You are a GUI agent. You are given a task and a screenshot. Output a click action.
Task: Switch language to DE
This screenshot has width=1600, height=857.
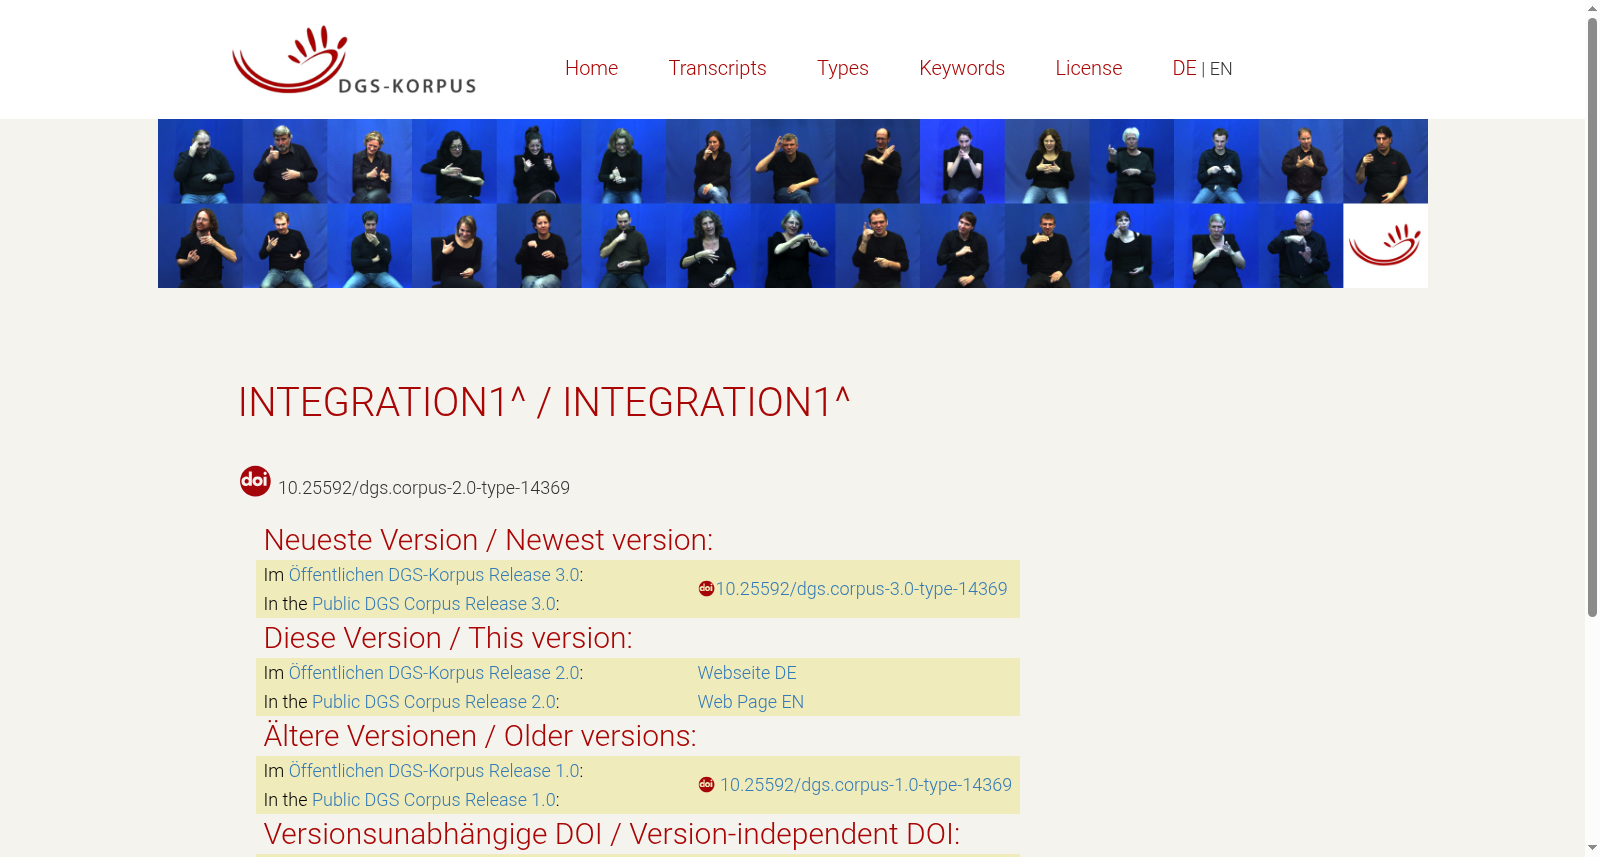click(1184, 68)
